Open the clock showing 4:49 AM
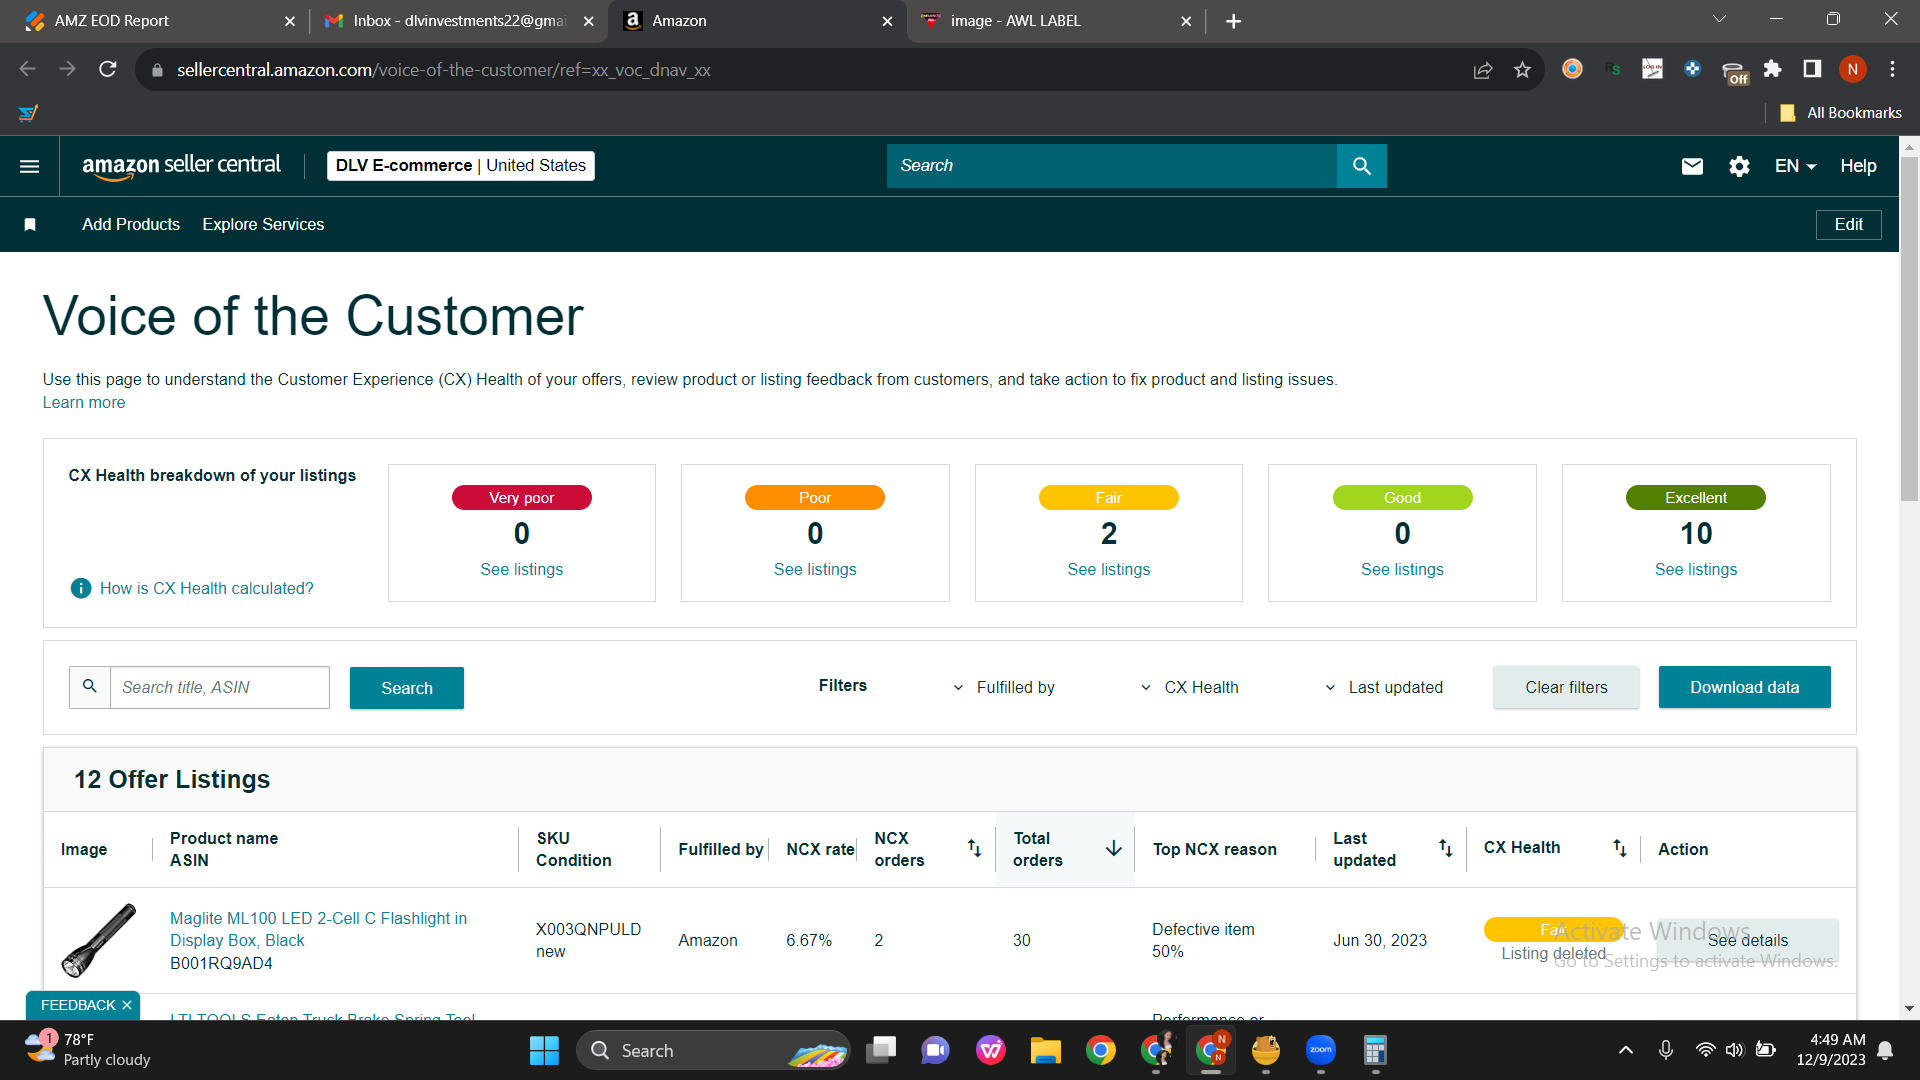Viewport: 1920px width, 1080px height. tap(1831, 1050)
